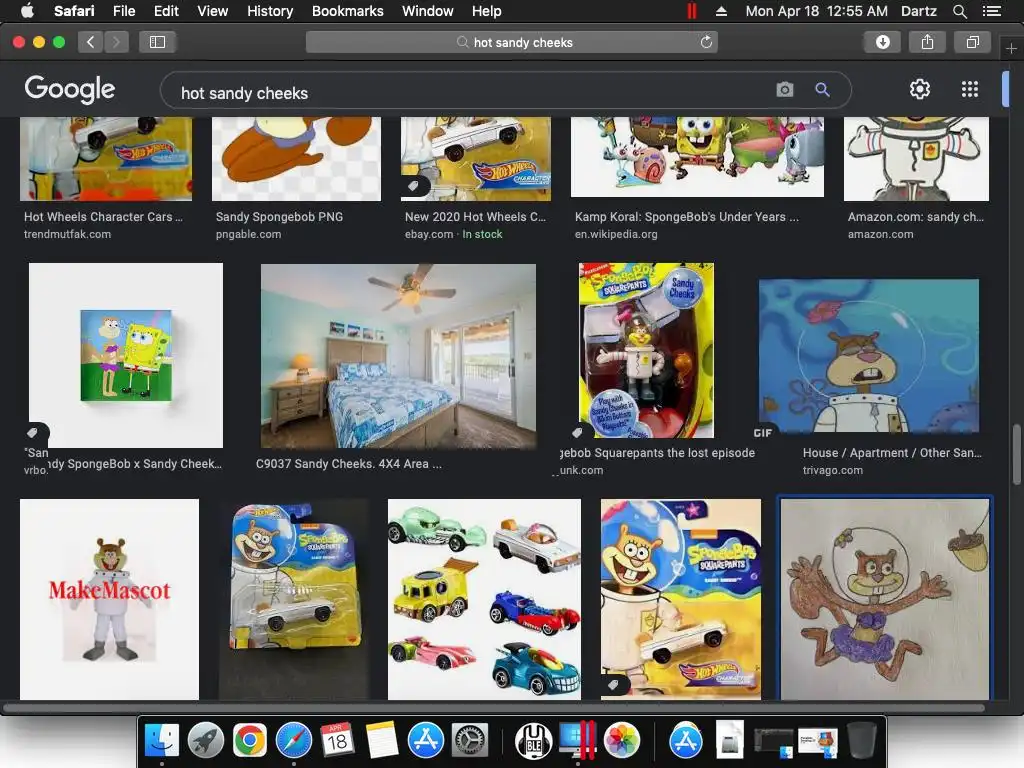Image resolution: width=1024 pixels, height=768 pixels.
Task: Open App Store icon beside Notes
Action: tap(426, 741)
